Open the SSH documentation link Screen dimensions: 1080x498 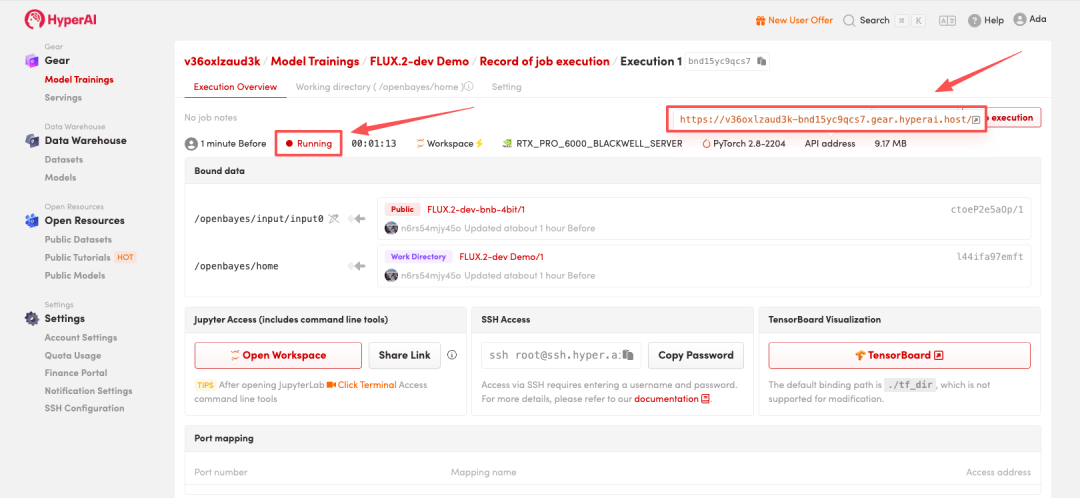(666, 400)
